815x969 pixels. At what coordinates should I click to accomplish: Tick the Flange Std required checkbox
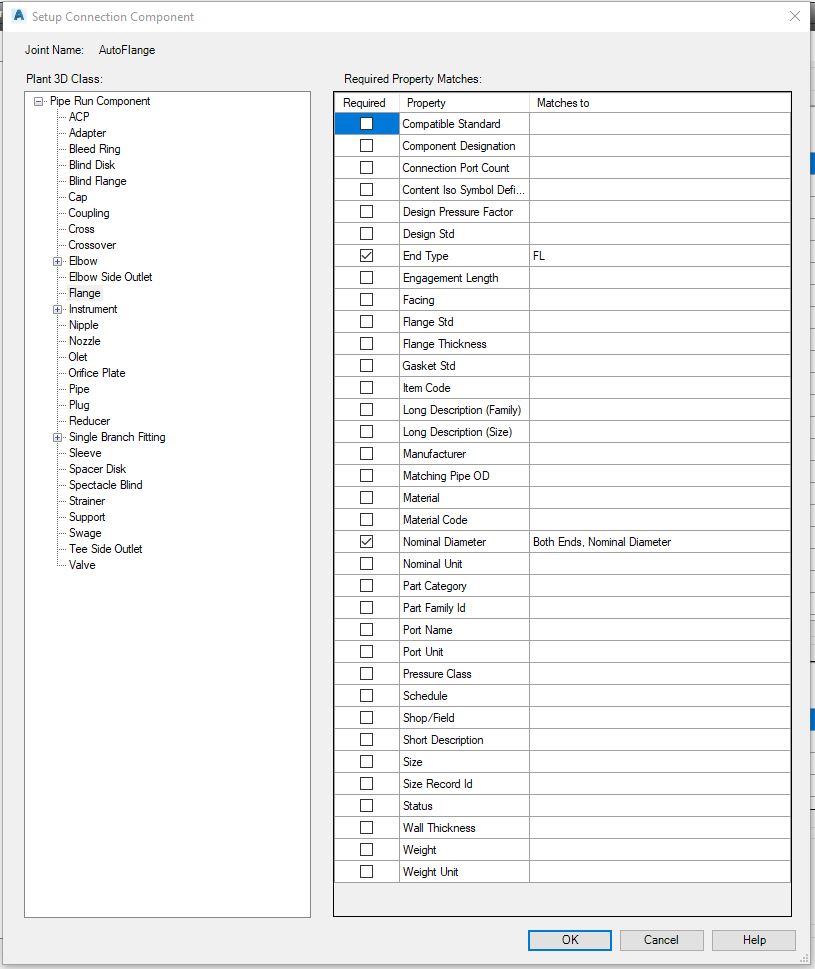click(366, 321)
